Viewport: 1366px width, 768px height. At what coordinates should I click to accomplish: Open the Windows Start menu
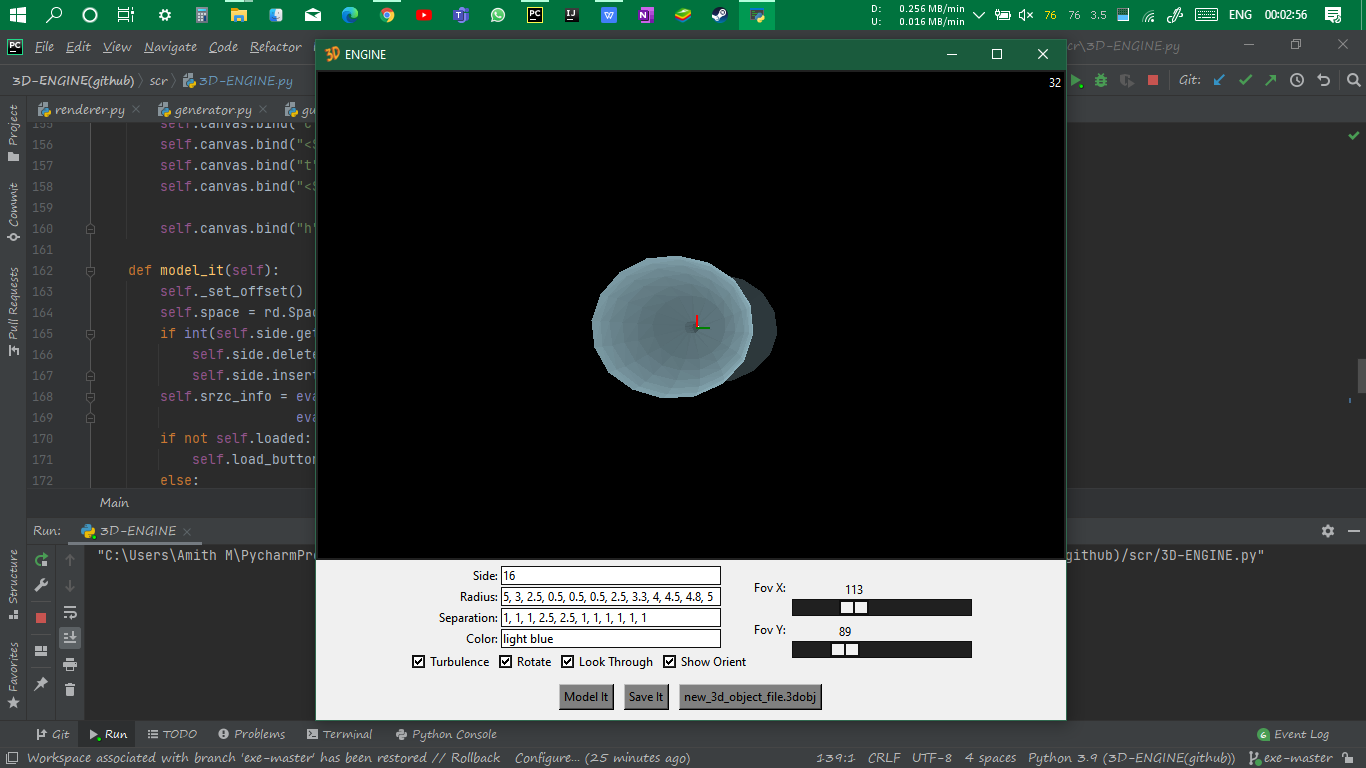pos(17,15)
